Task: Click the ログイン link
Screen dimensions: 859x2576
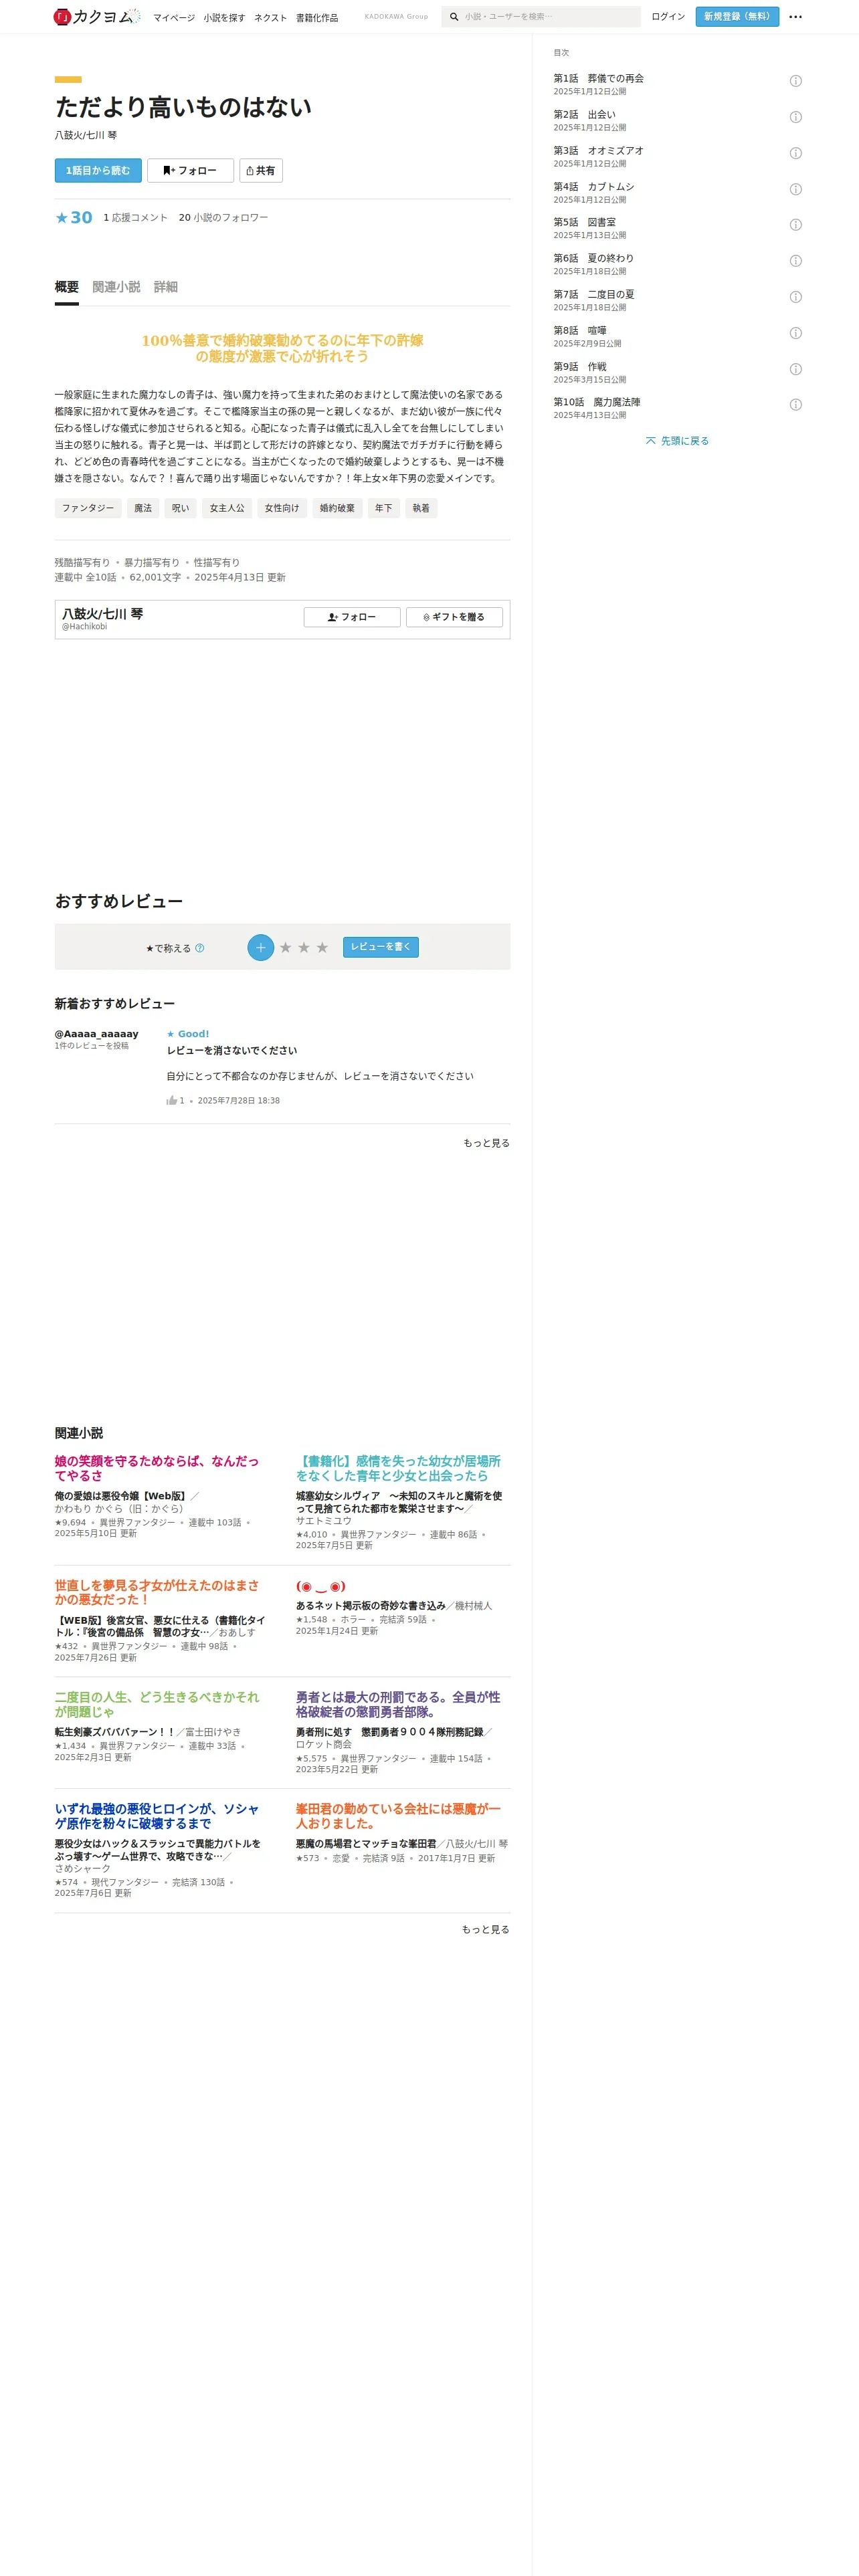Action: coord(668,17)
